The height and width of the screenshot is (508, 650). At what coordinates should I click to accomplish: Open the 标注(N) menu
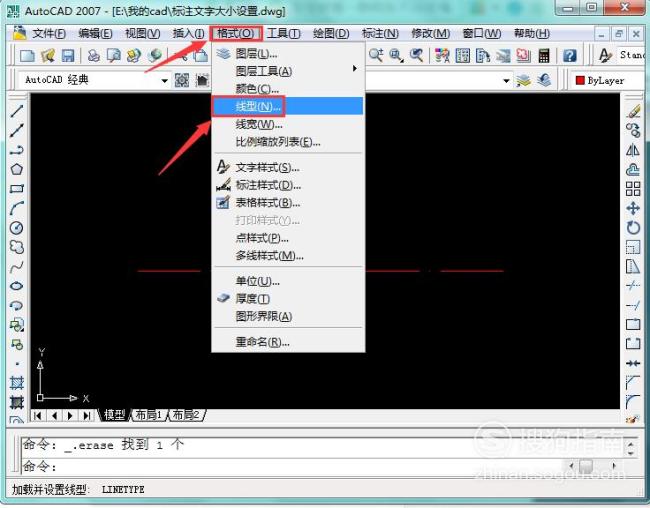380,33
